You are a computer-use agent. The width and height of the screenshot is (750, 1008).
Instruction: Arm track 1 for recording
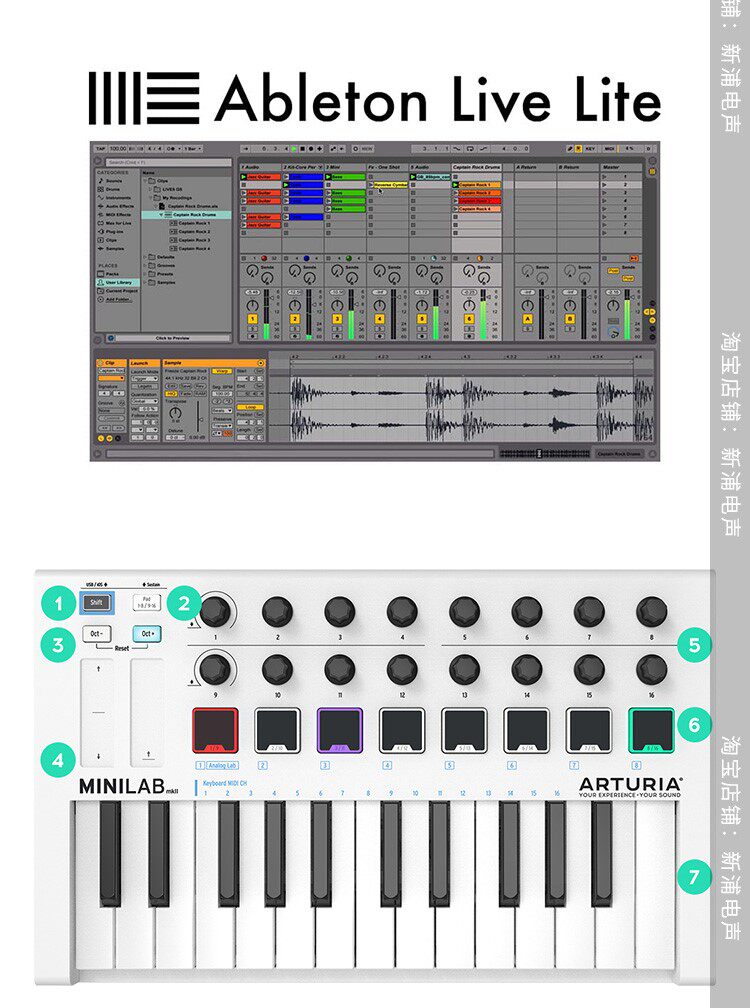coord(253,336)
